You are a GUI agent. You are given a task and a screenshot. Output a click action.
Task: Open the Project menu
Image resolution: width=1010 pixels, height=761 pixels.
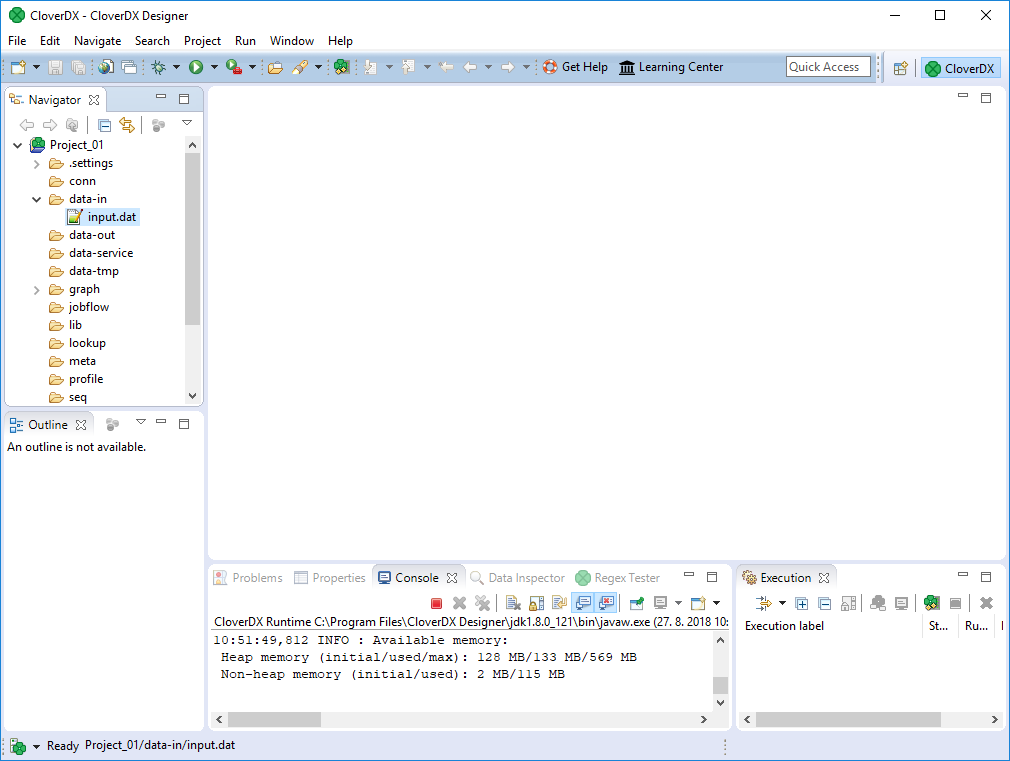[x=202, y=41]
